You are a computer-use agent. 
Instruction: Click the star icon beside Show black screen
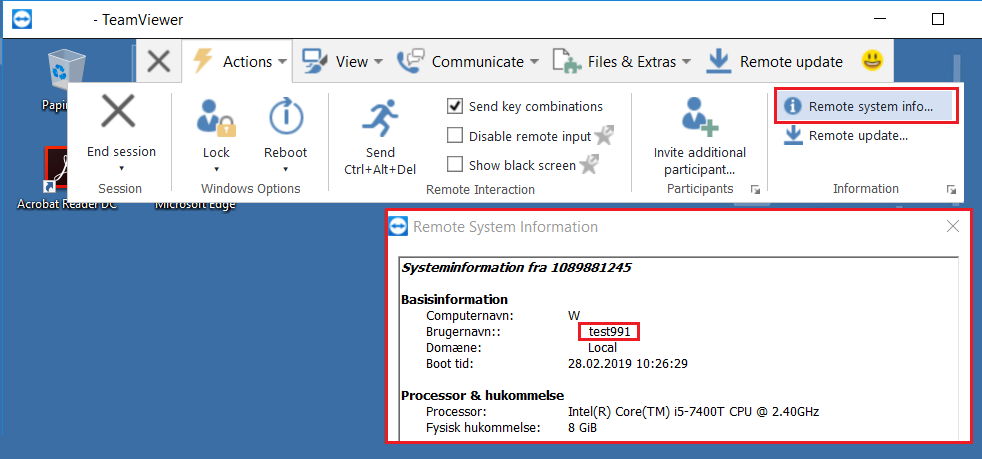[x=588, y=165]
